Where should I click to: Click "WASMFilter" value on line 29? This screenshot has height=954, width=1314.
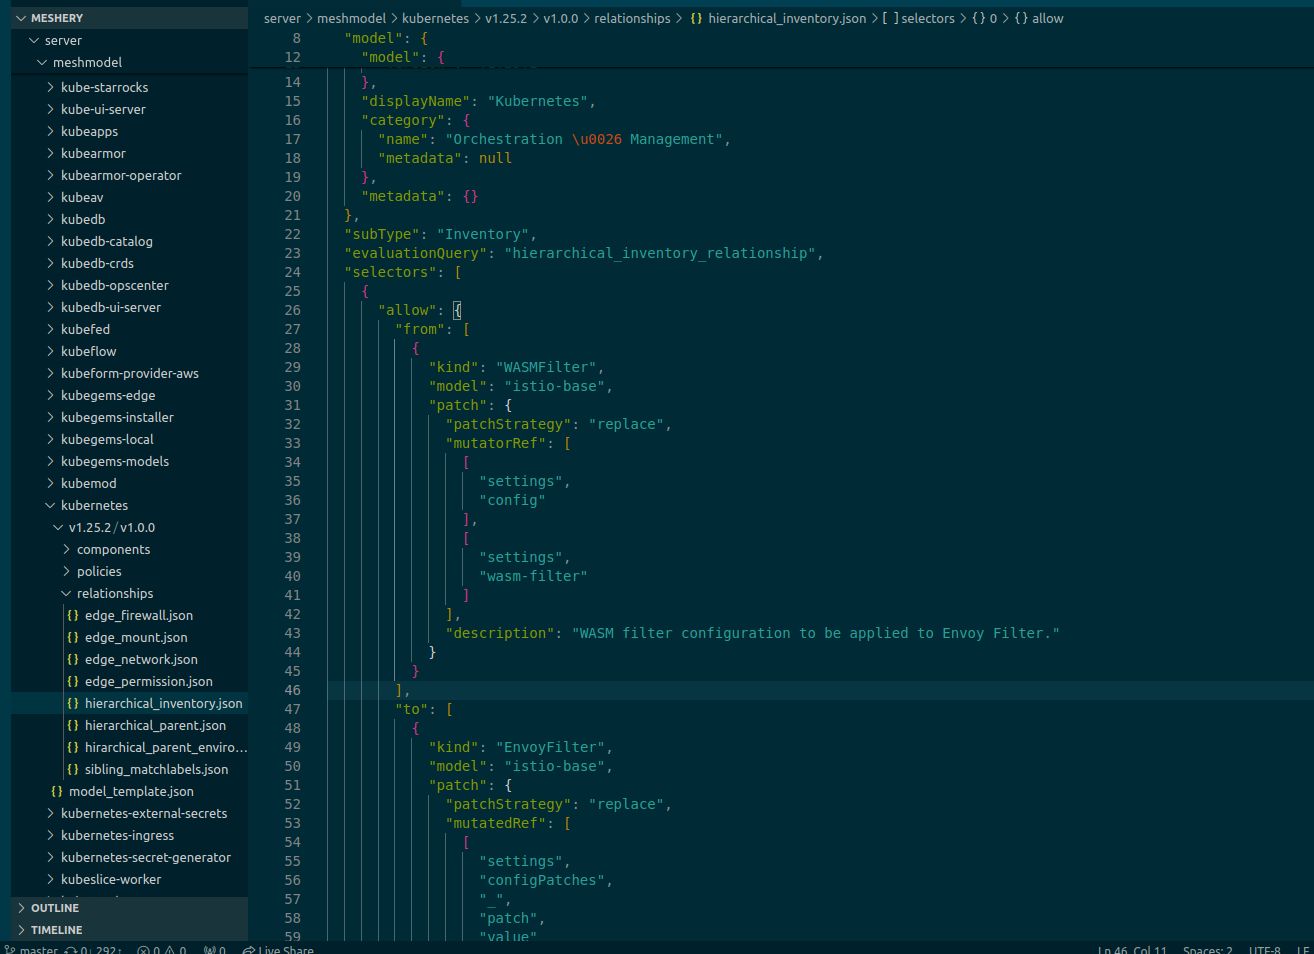point(546,367)
